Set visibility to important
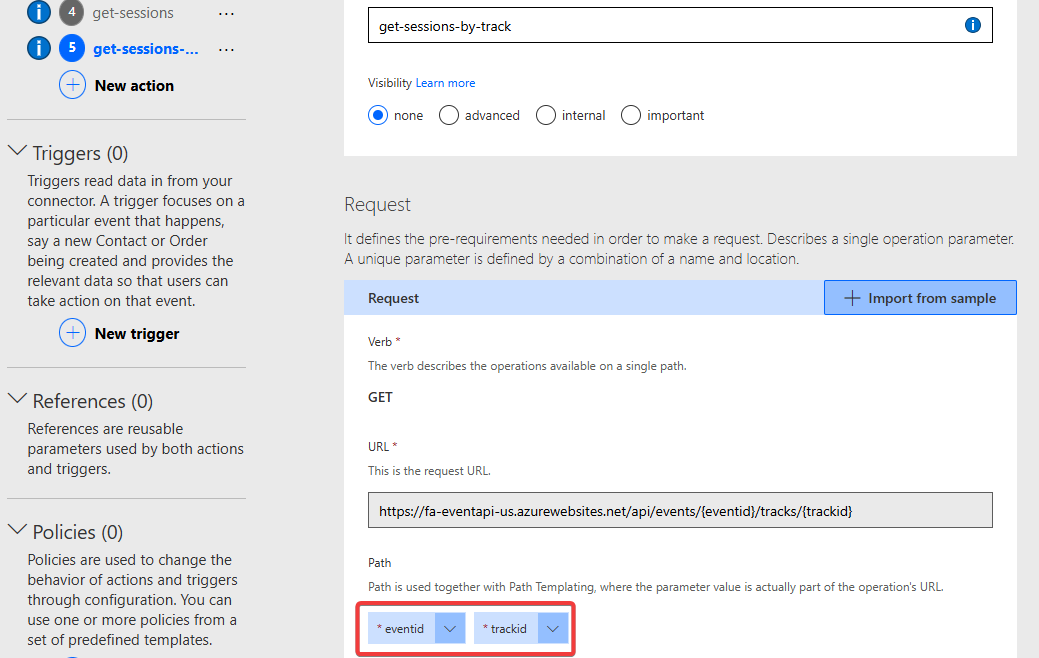 click(631, 115)
